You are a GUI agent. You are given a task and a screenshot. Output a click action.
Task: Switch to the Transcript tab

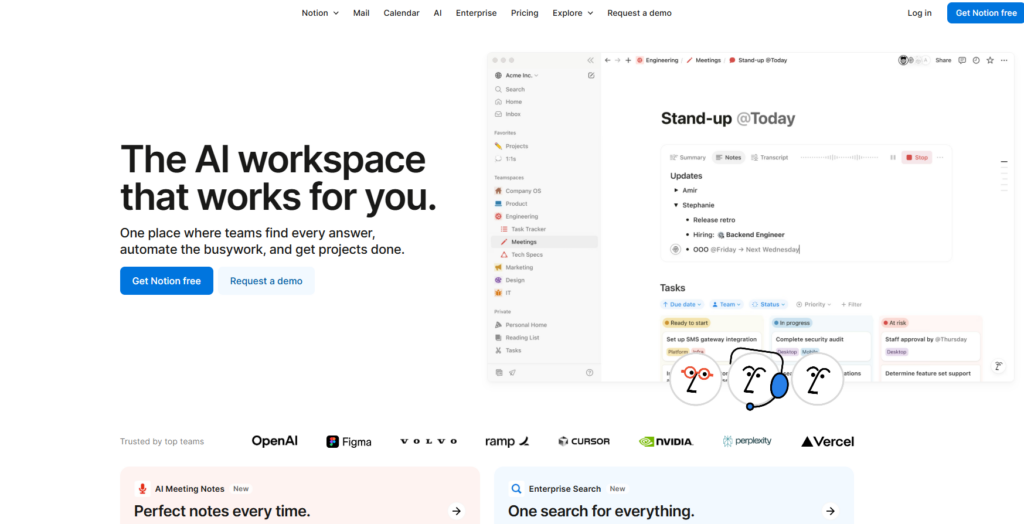(x=768, y=157)
